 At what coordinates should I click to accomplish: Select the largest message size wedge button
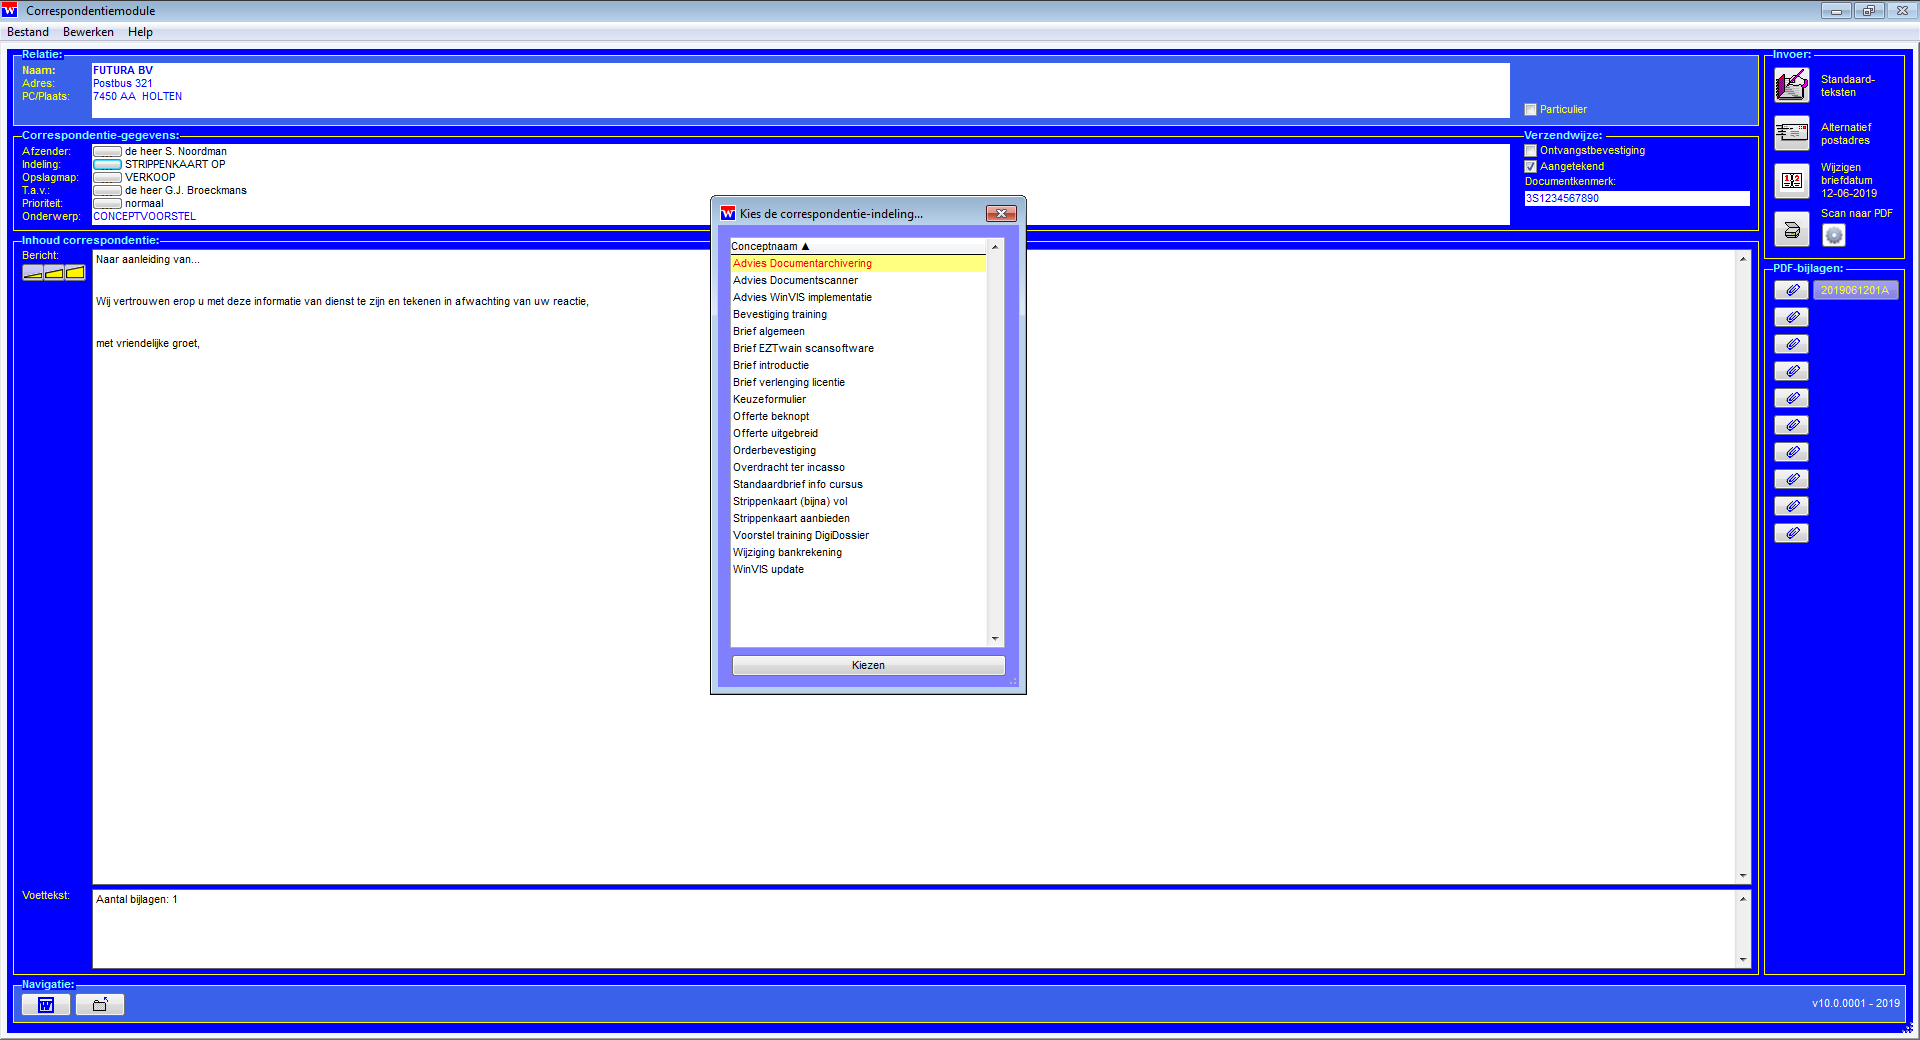point(75,272)
